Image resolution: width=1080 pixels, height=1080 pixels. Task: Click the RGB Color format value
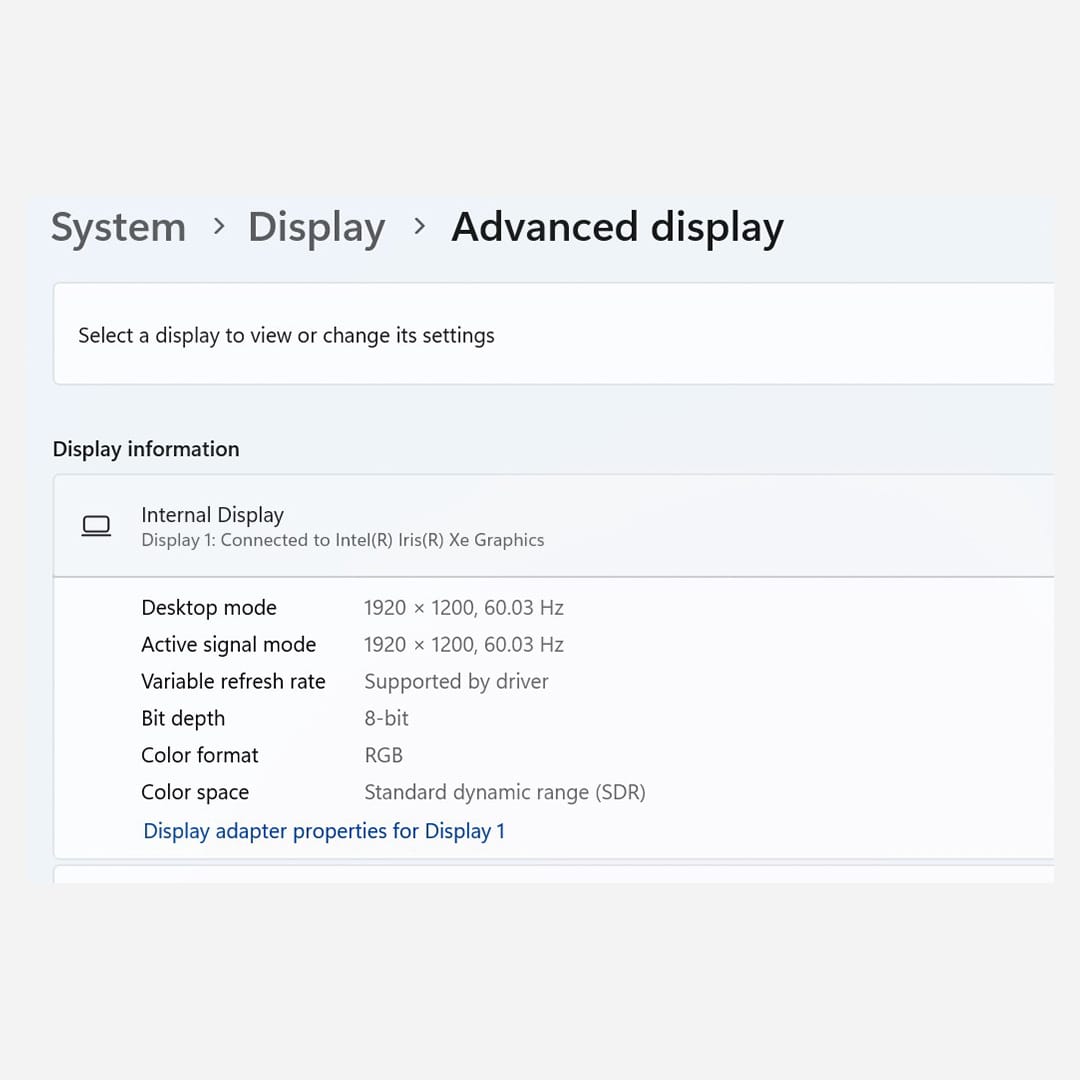pyautogui.click(x=383, y=756)
